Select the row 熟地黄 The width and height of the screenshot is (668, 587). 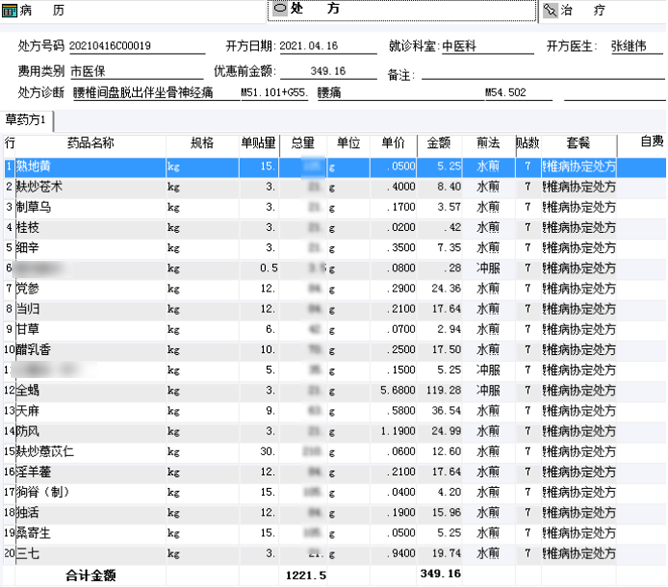(x=335, y=167)
